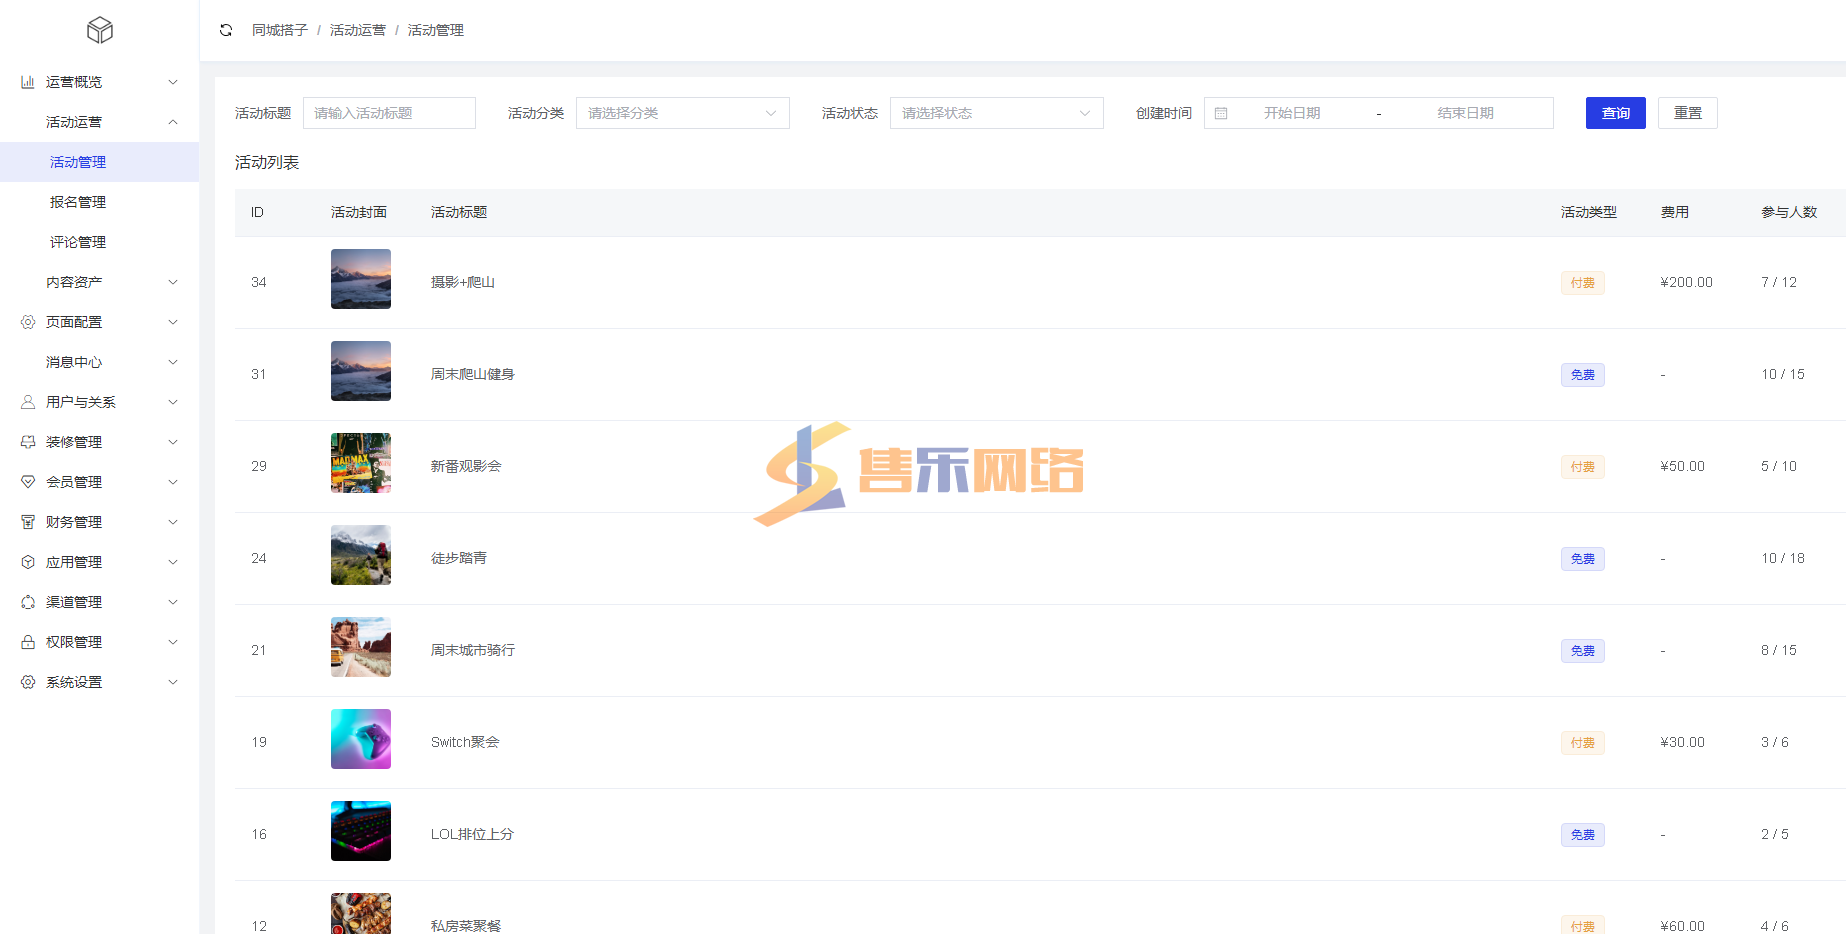Open the 活动状态 status dropdown
1846x934 pixels.
(996, 113)
